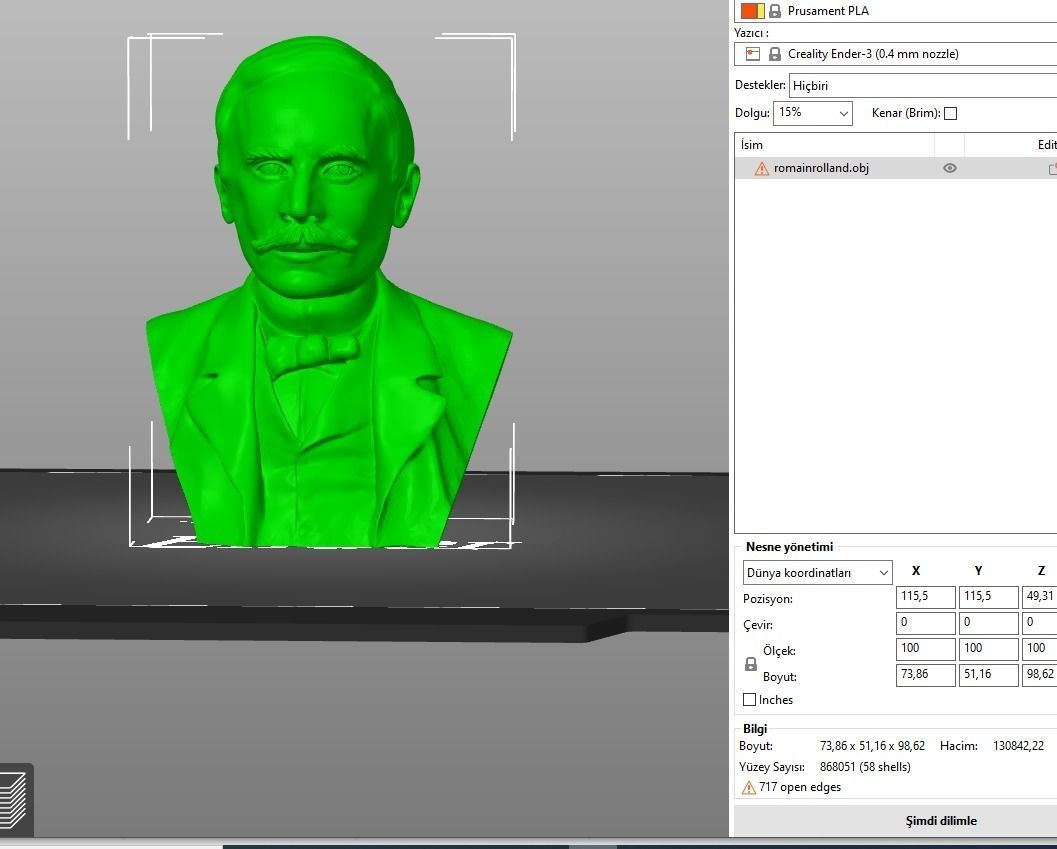Screen dimensions: 1057x849
Task: Click the '868051 (58 shells)' face count text
Action: 865,767
